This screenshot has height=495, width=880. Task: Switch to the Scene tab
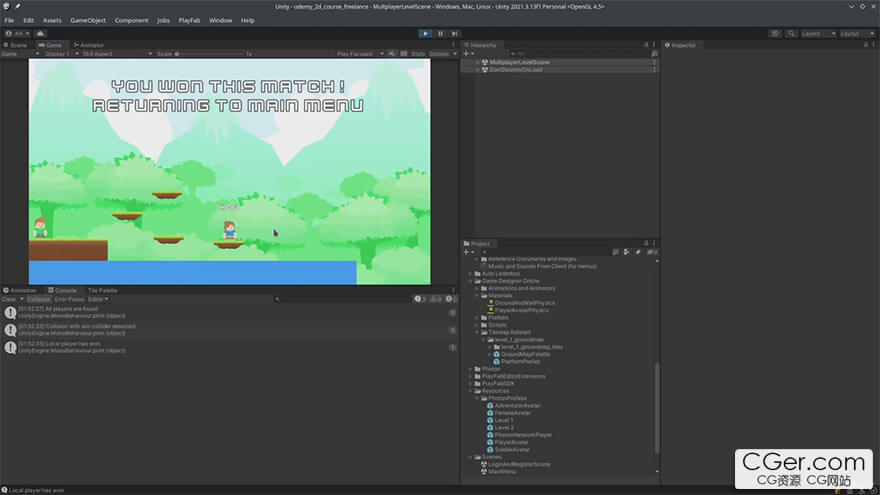click(x=16, y=45)
